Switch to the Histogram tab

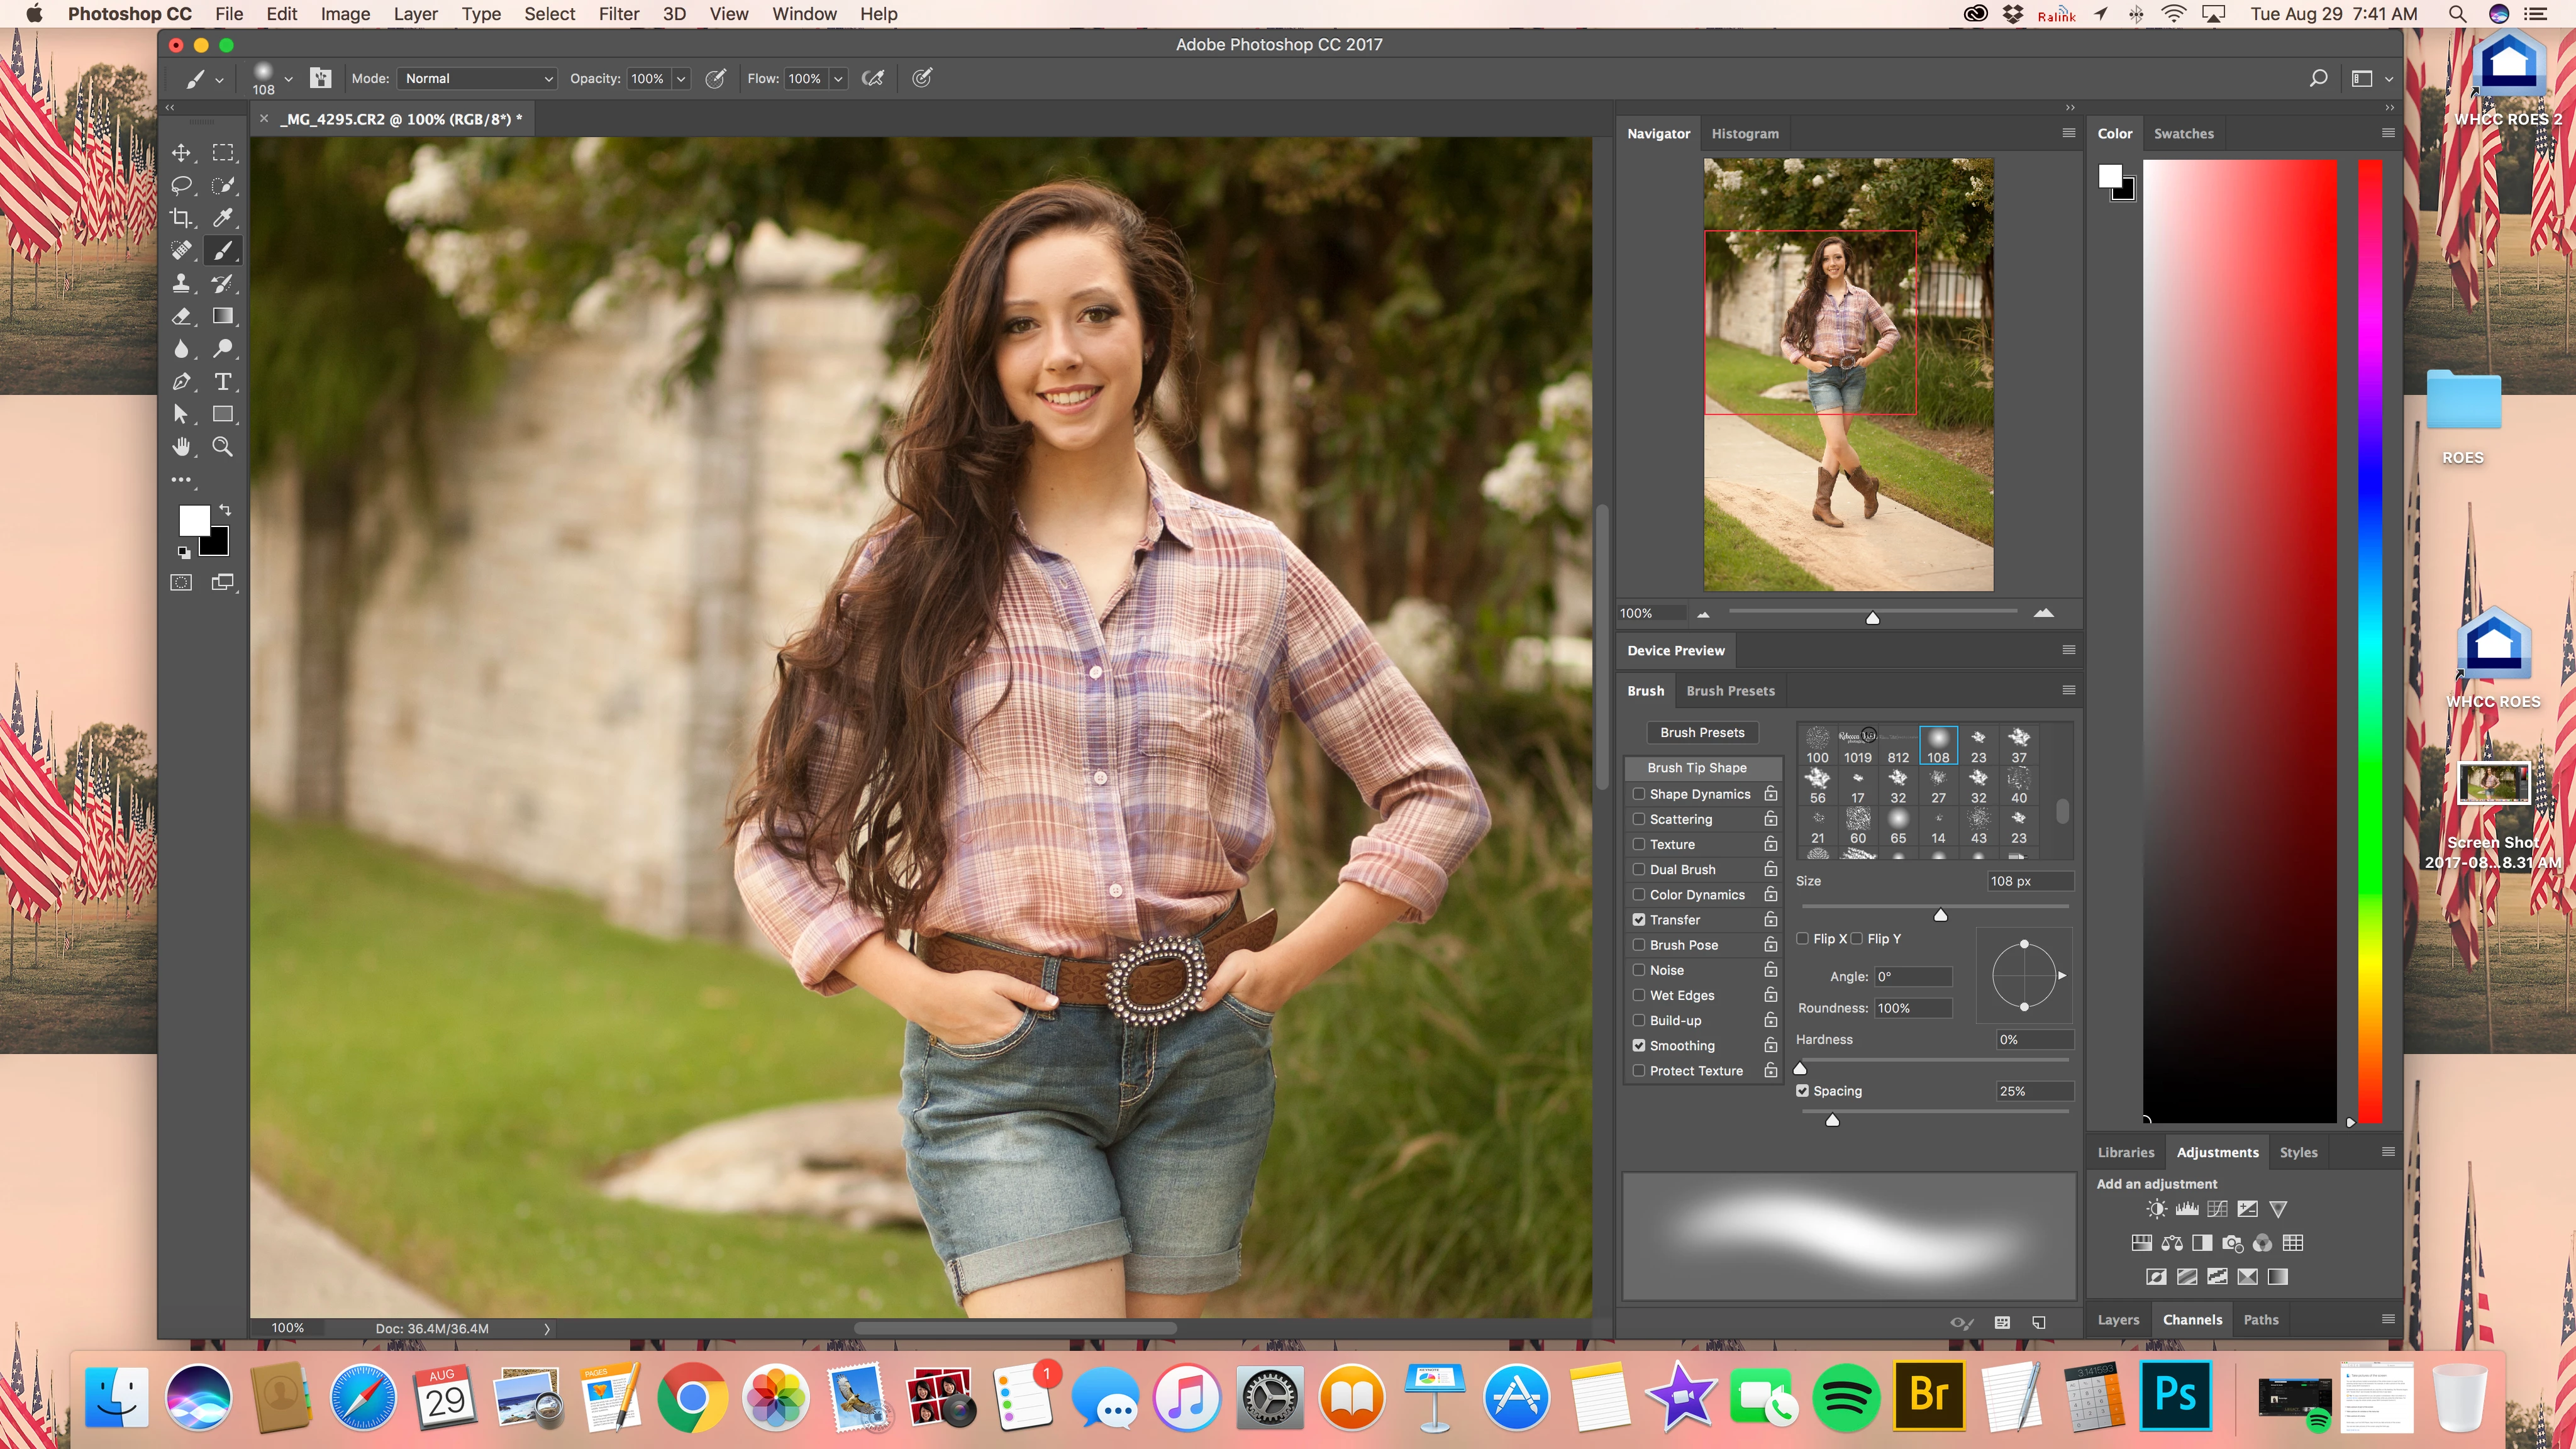(x=1744, y=133)
